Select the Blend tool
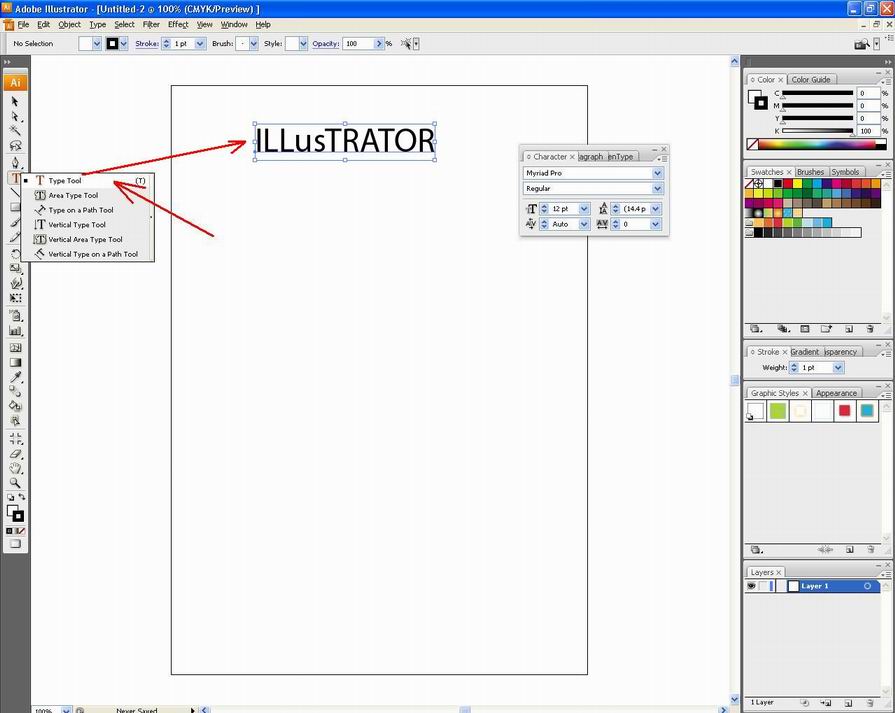This screenshot has width=895, height=713. click(x=15, y=392)
